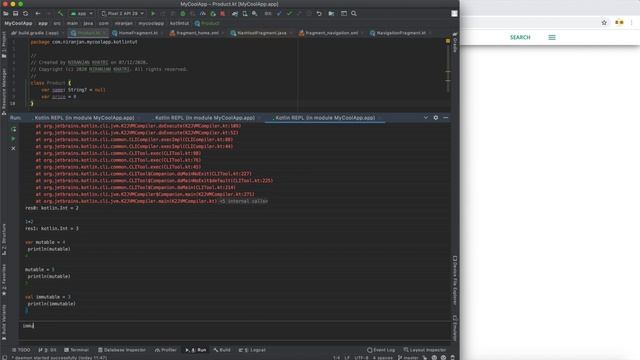Click SEARCH link in browser window
Viewport: 640px width, 360px height.
point(520,37)
